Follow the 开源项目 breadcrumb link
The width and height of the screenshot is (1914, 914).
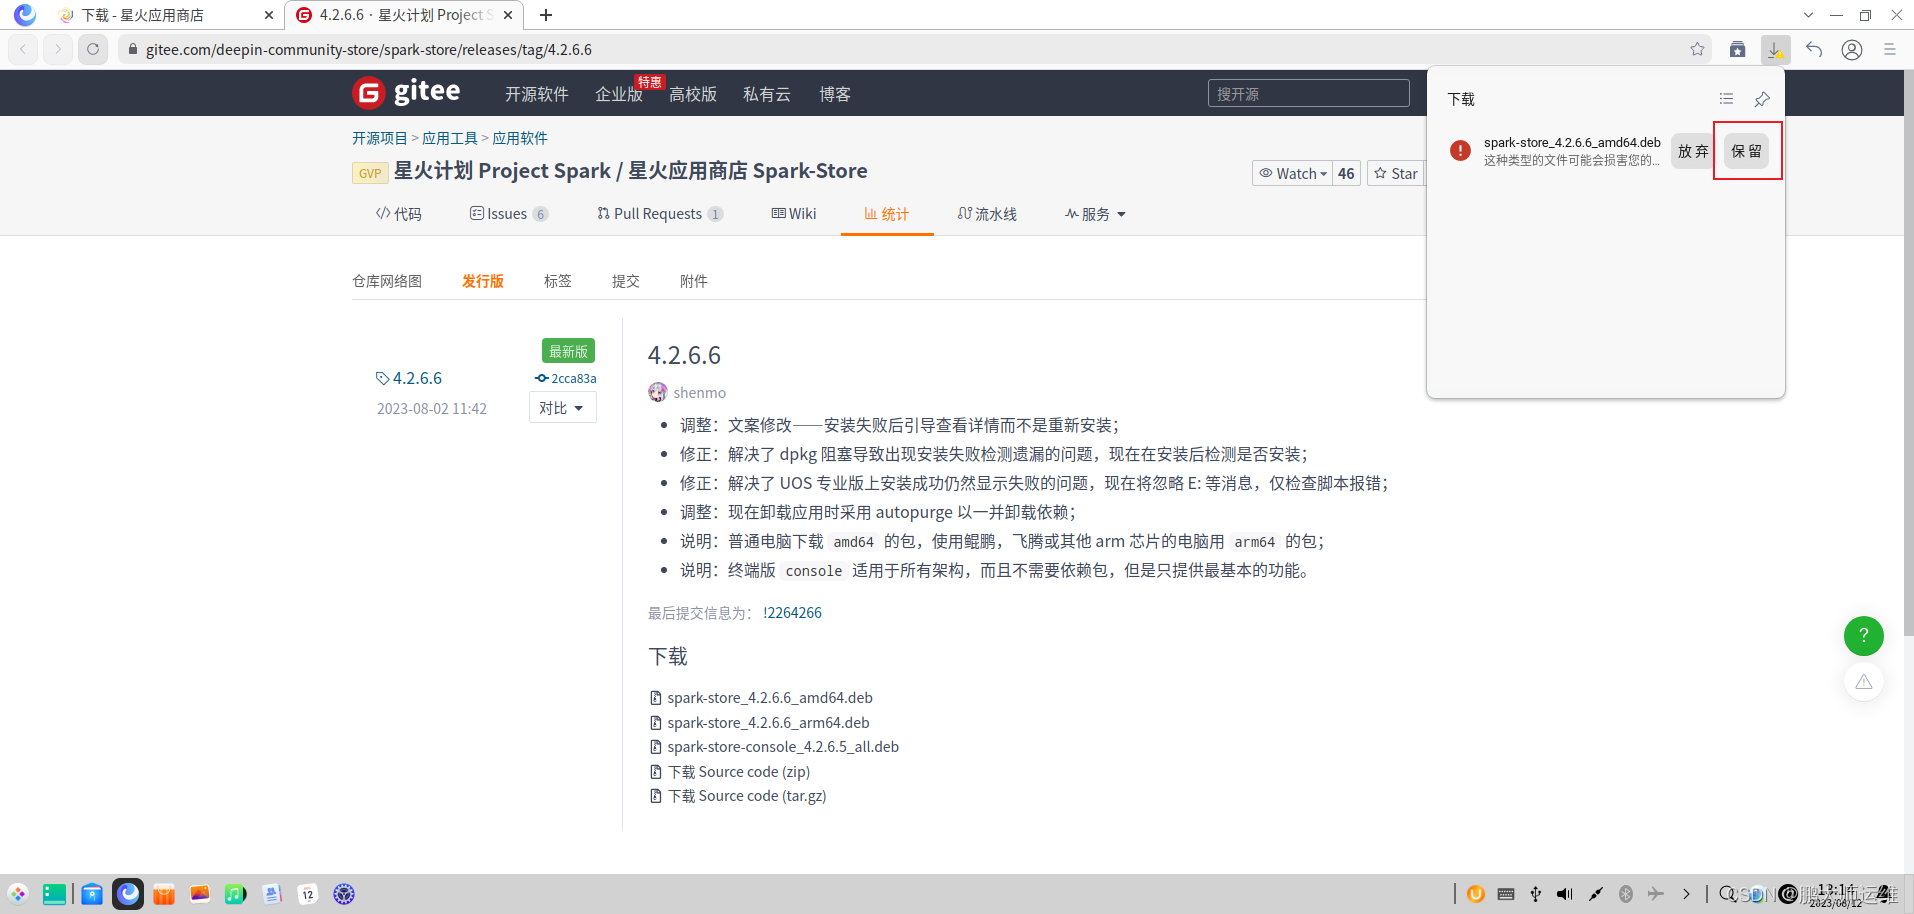point(380,138)
